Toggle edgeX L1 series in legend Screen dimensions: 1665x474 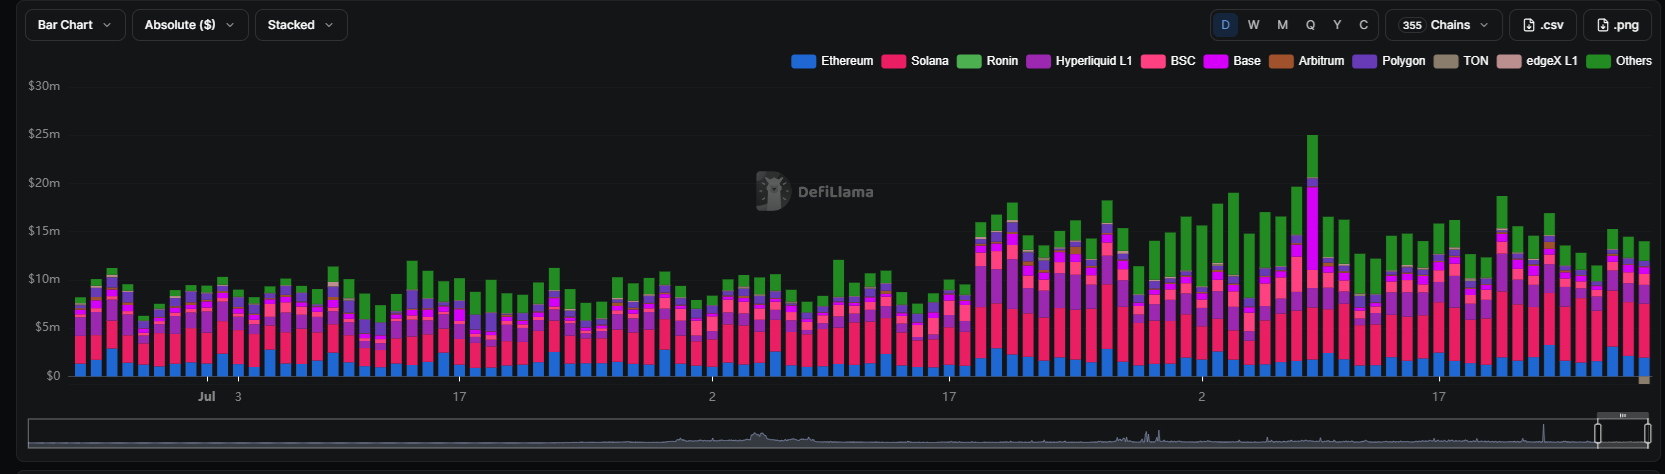[x=1537, y=61]
